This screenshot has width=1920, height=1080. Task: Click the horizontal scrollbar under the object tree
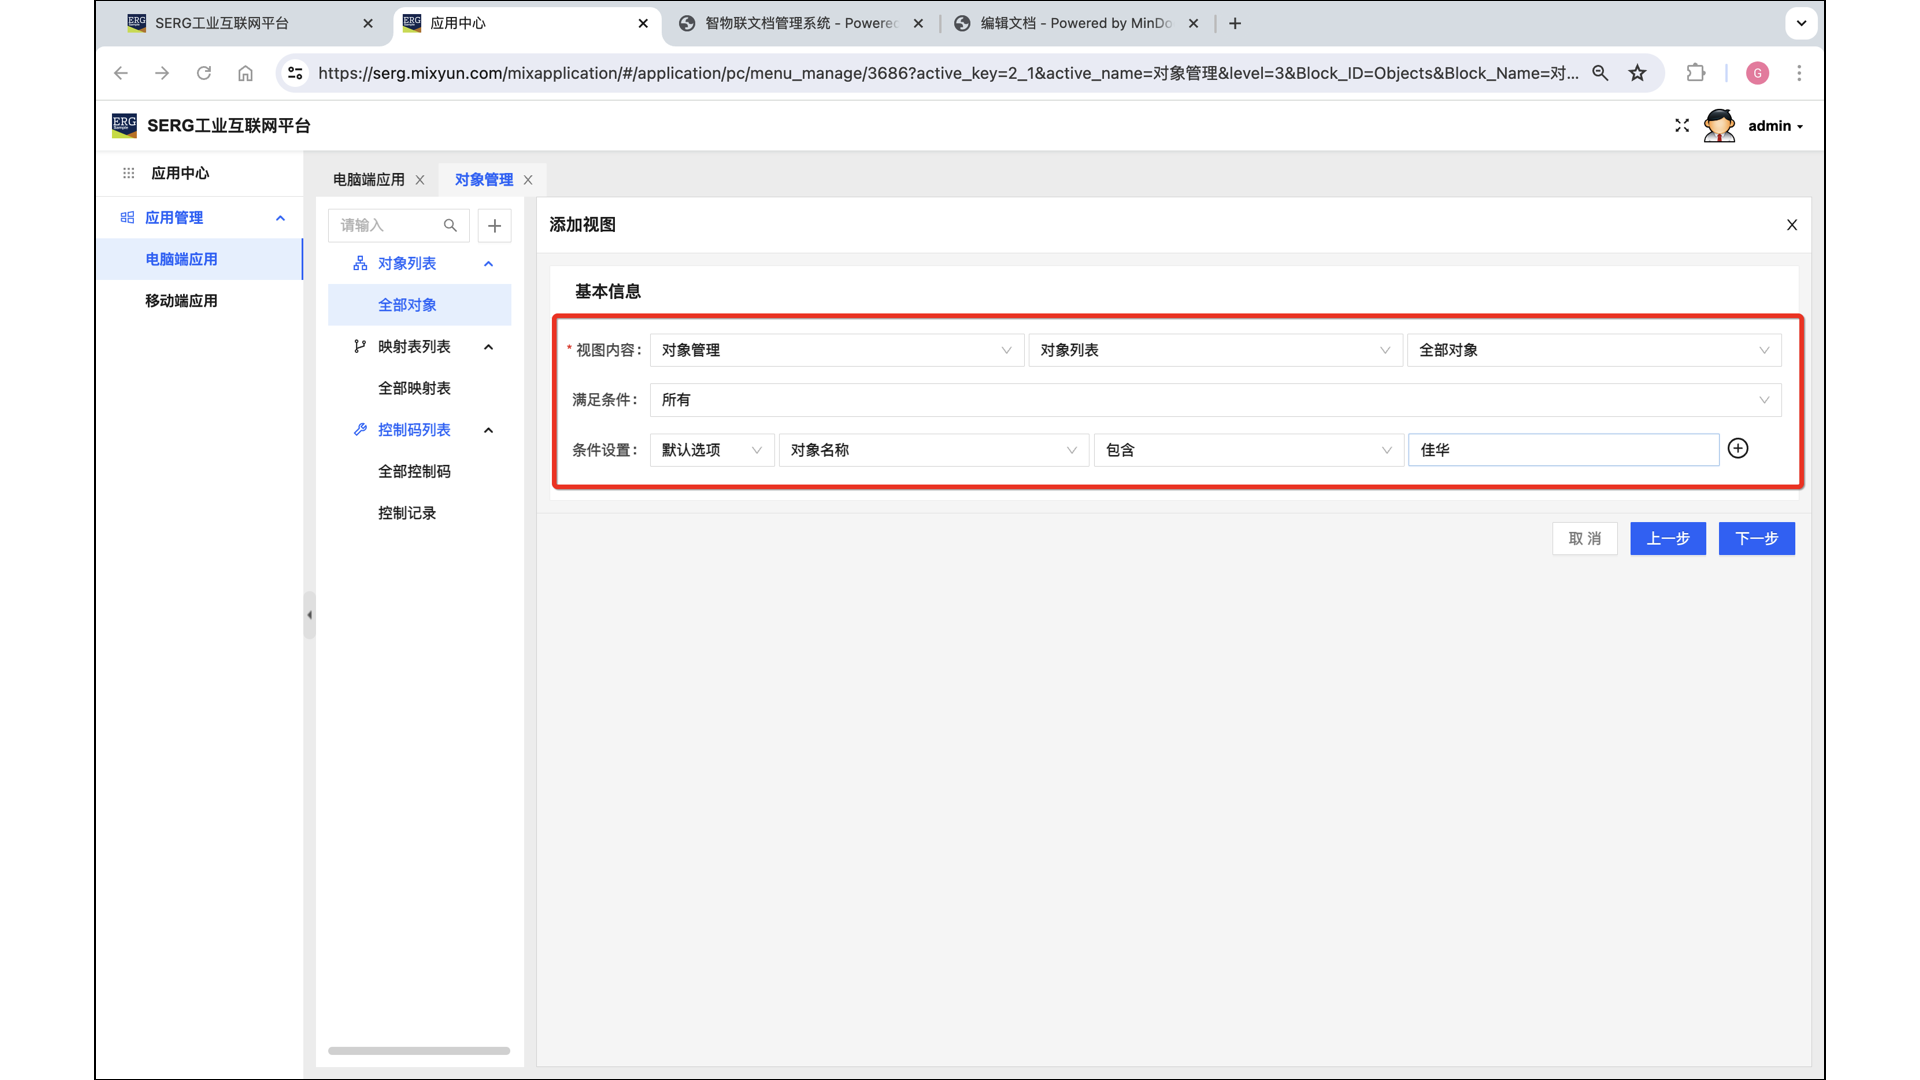[x=418, y=1051]
